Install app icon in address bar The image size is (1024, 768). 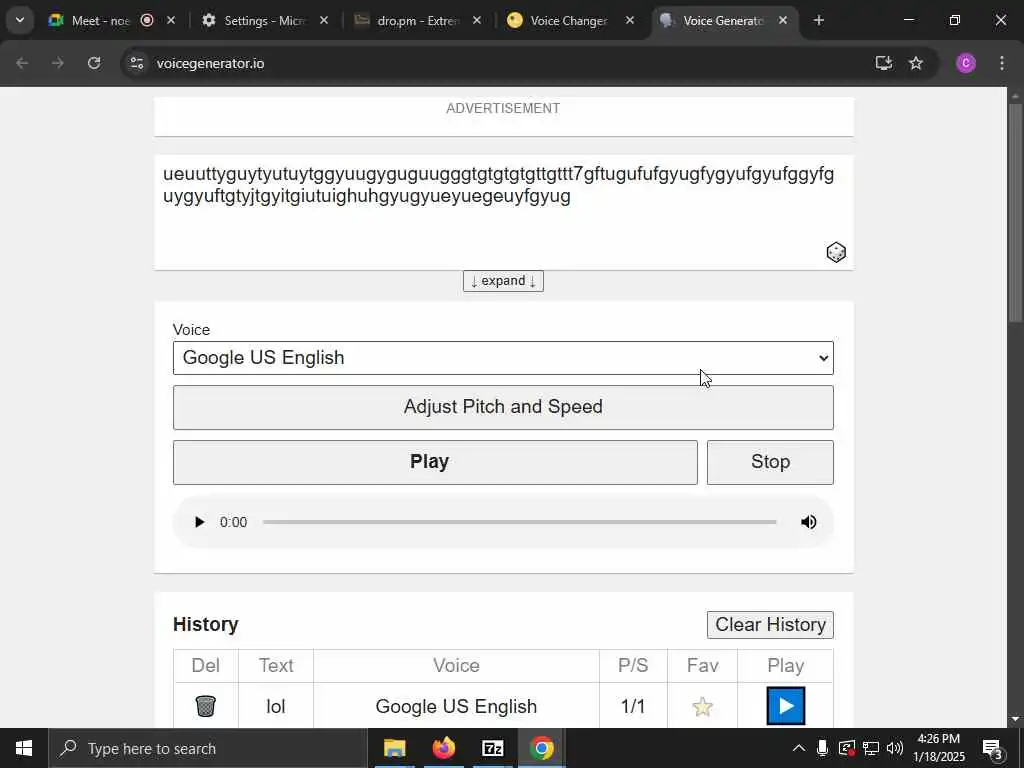tap(884, 63)
